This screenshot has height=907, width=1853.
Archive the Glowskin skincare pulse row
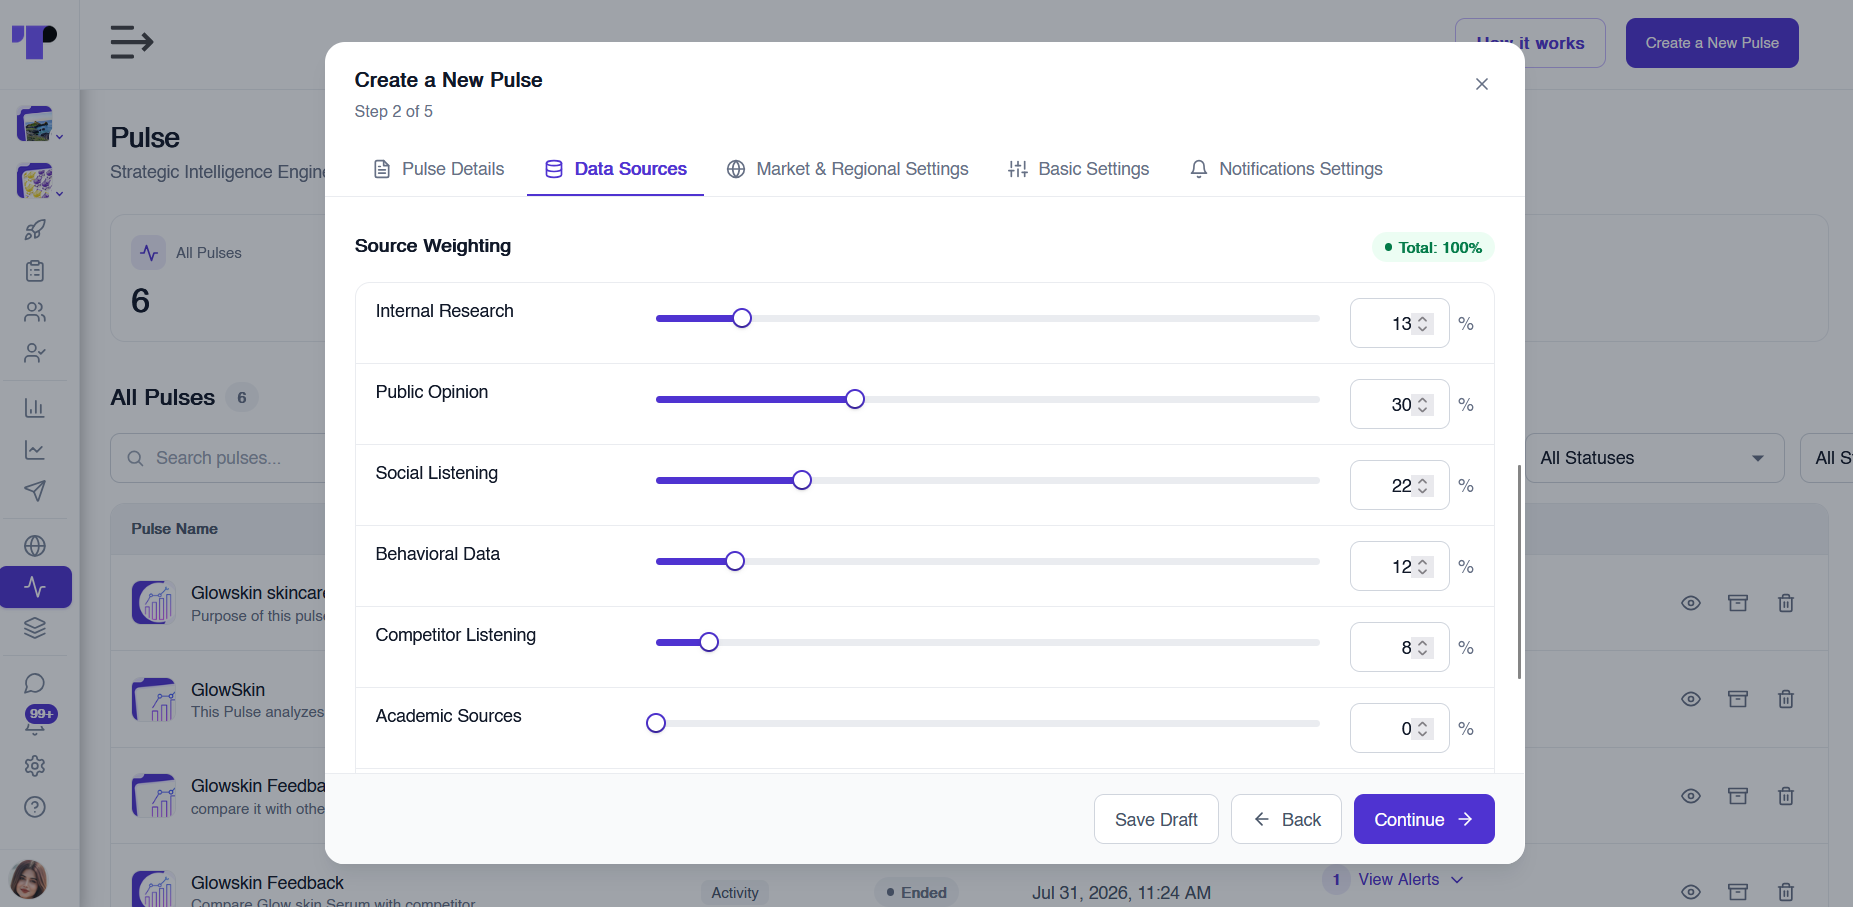[1738, 603]
